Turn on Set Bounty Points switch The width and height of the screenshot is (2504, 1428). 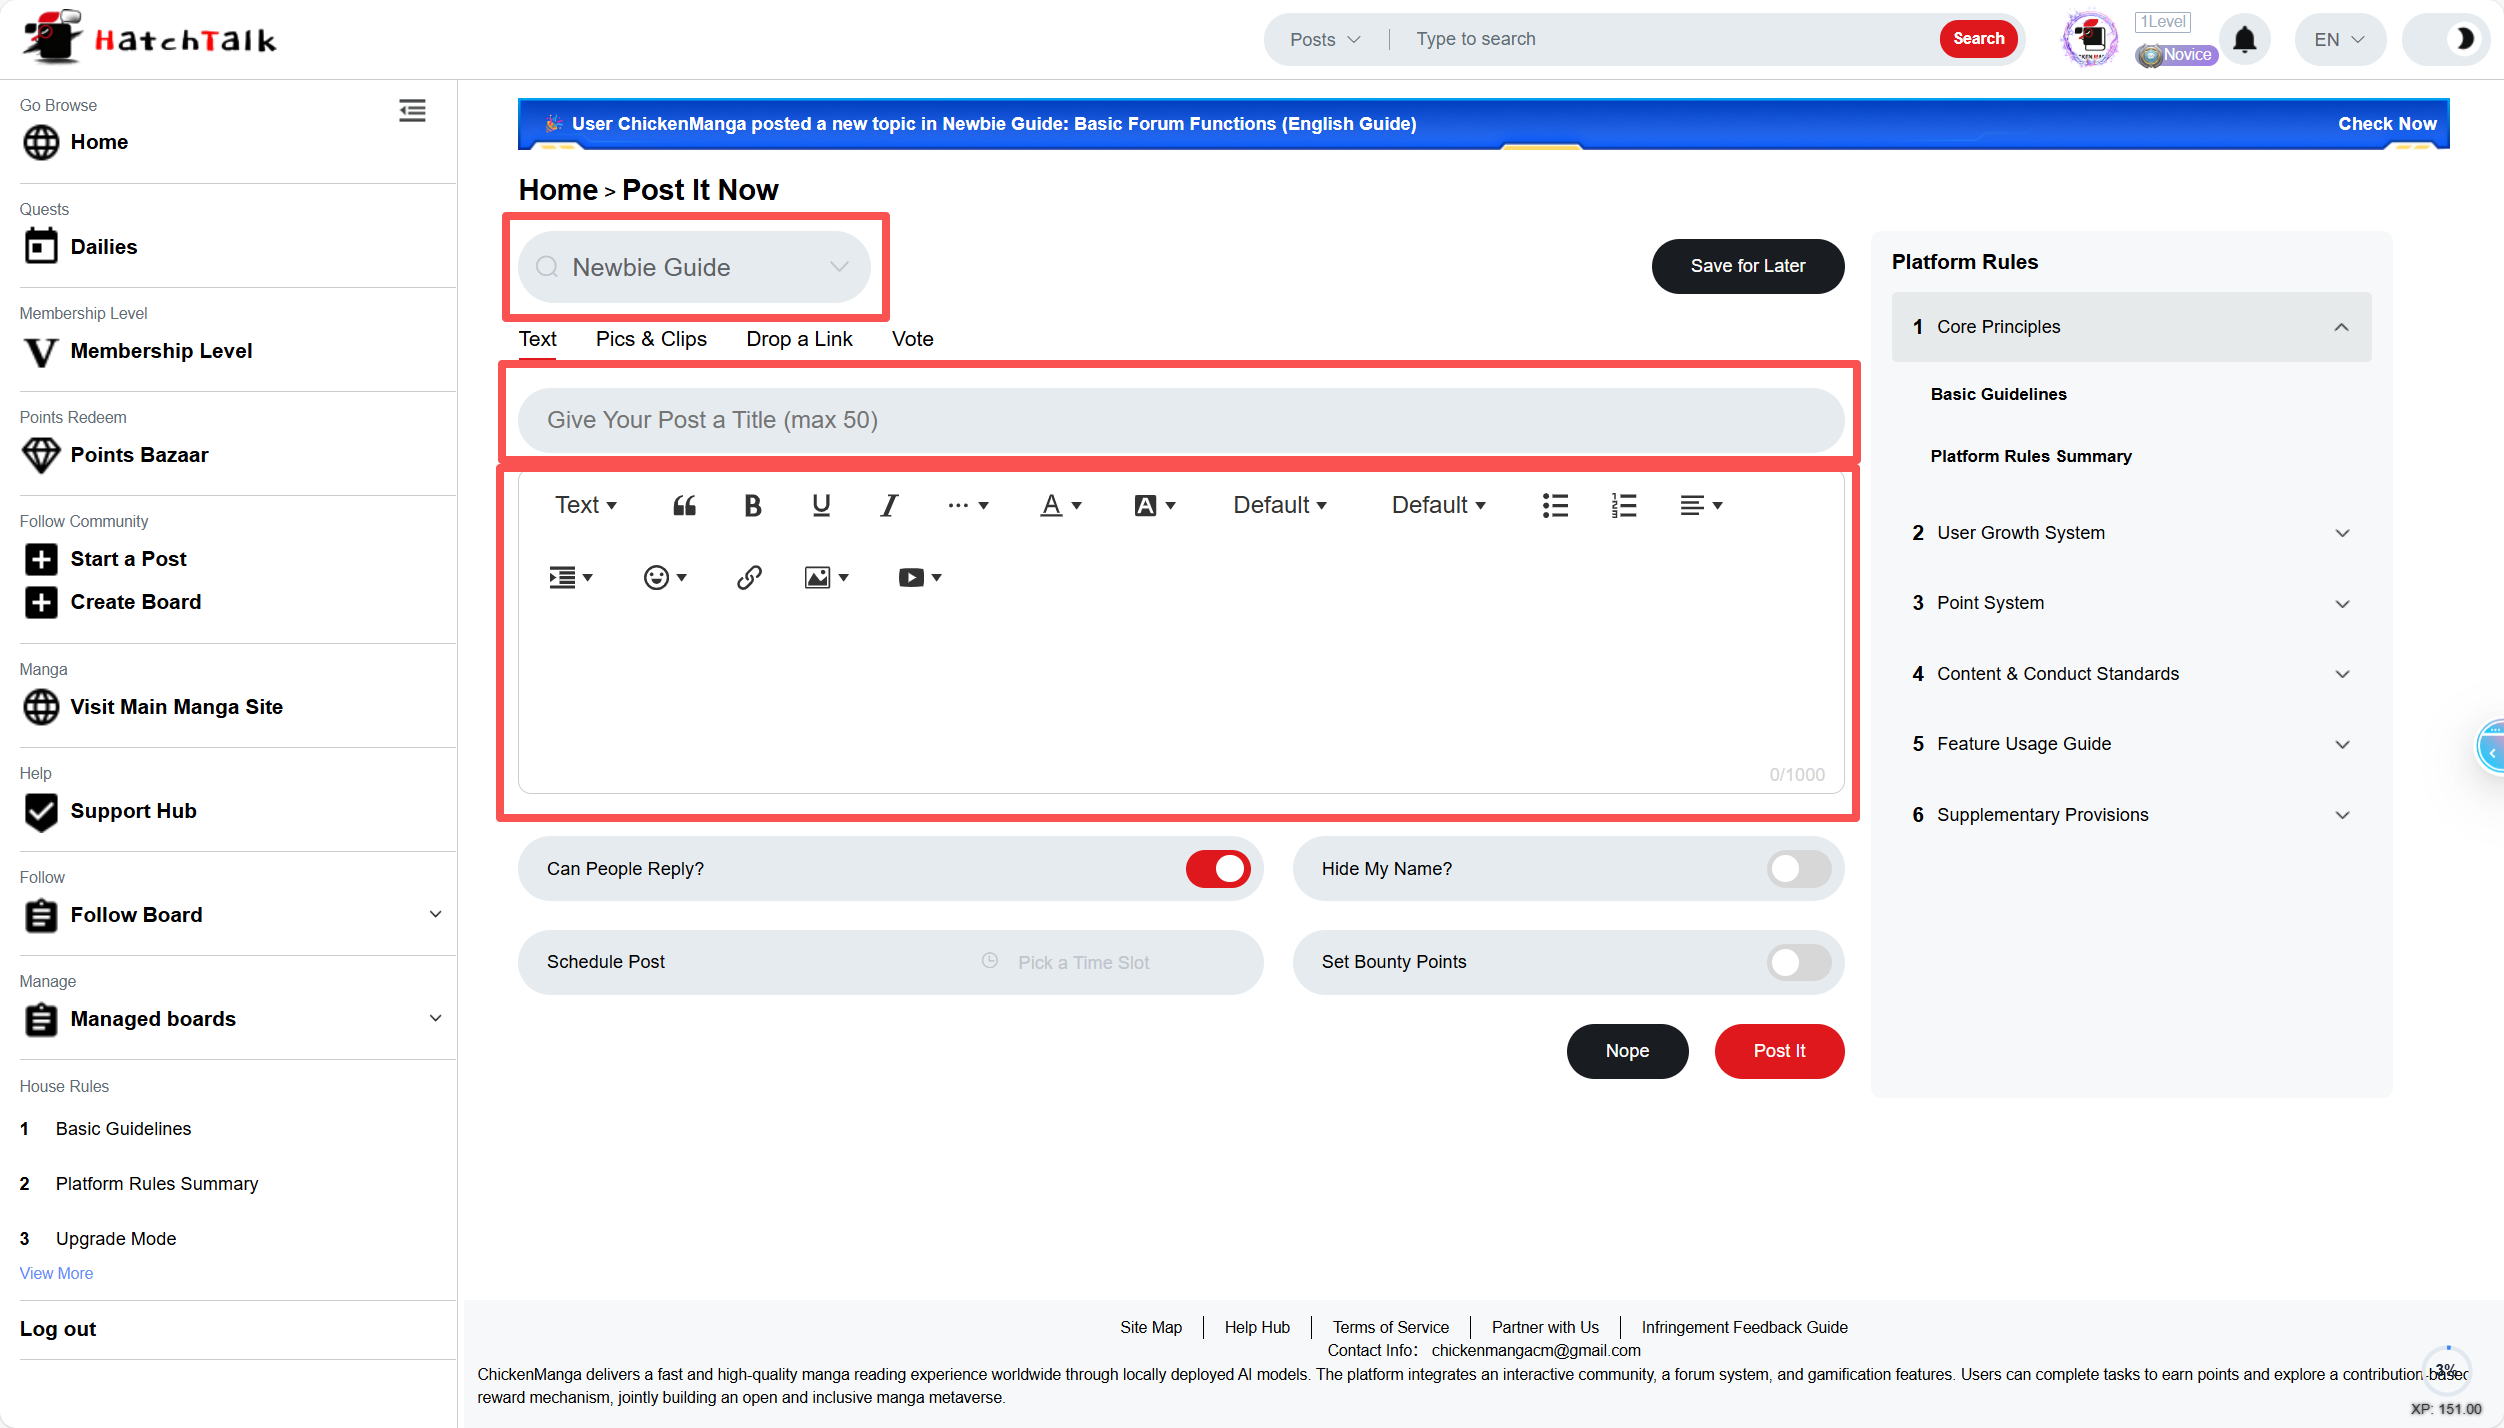[1798, 962]
